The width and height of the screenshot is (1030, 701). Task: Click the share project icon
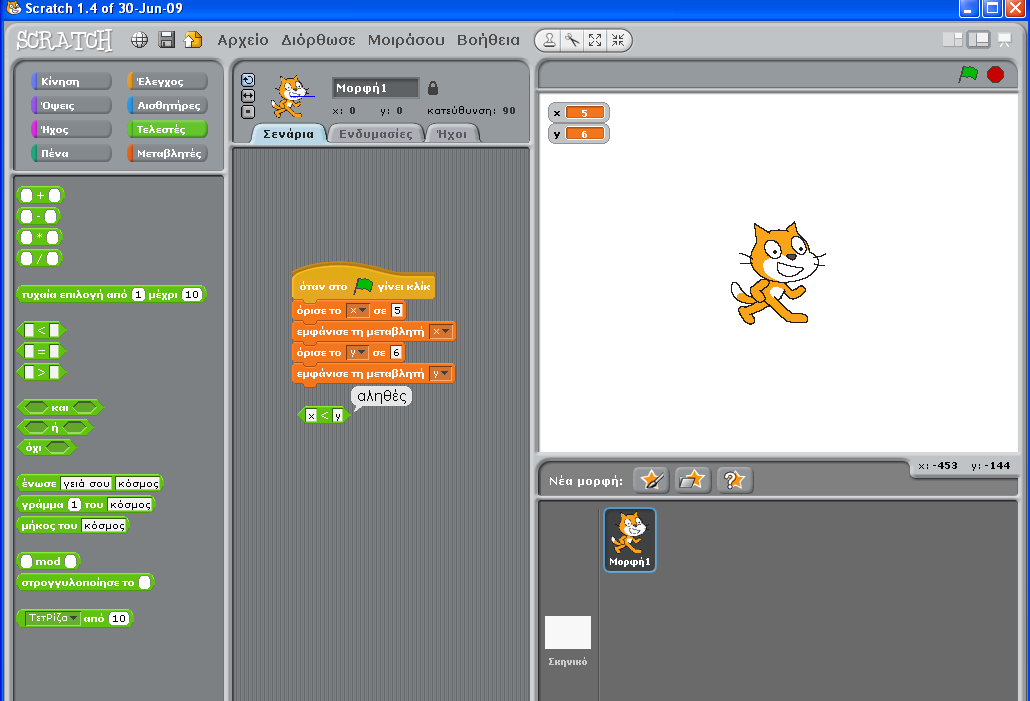click(193, 40)
